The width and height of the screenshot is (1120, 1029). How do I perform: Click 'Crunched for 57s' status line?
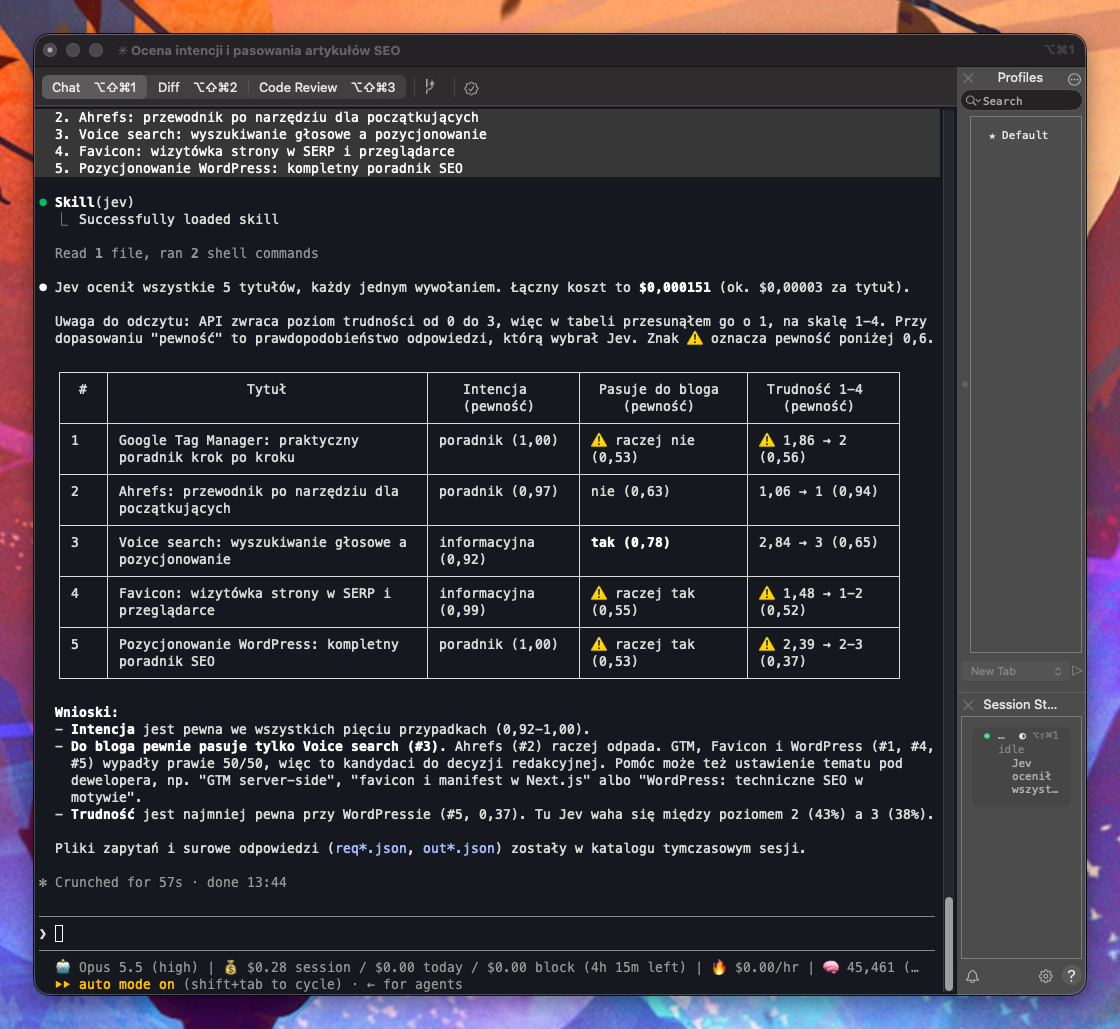coord(119,882)
